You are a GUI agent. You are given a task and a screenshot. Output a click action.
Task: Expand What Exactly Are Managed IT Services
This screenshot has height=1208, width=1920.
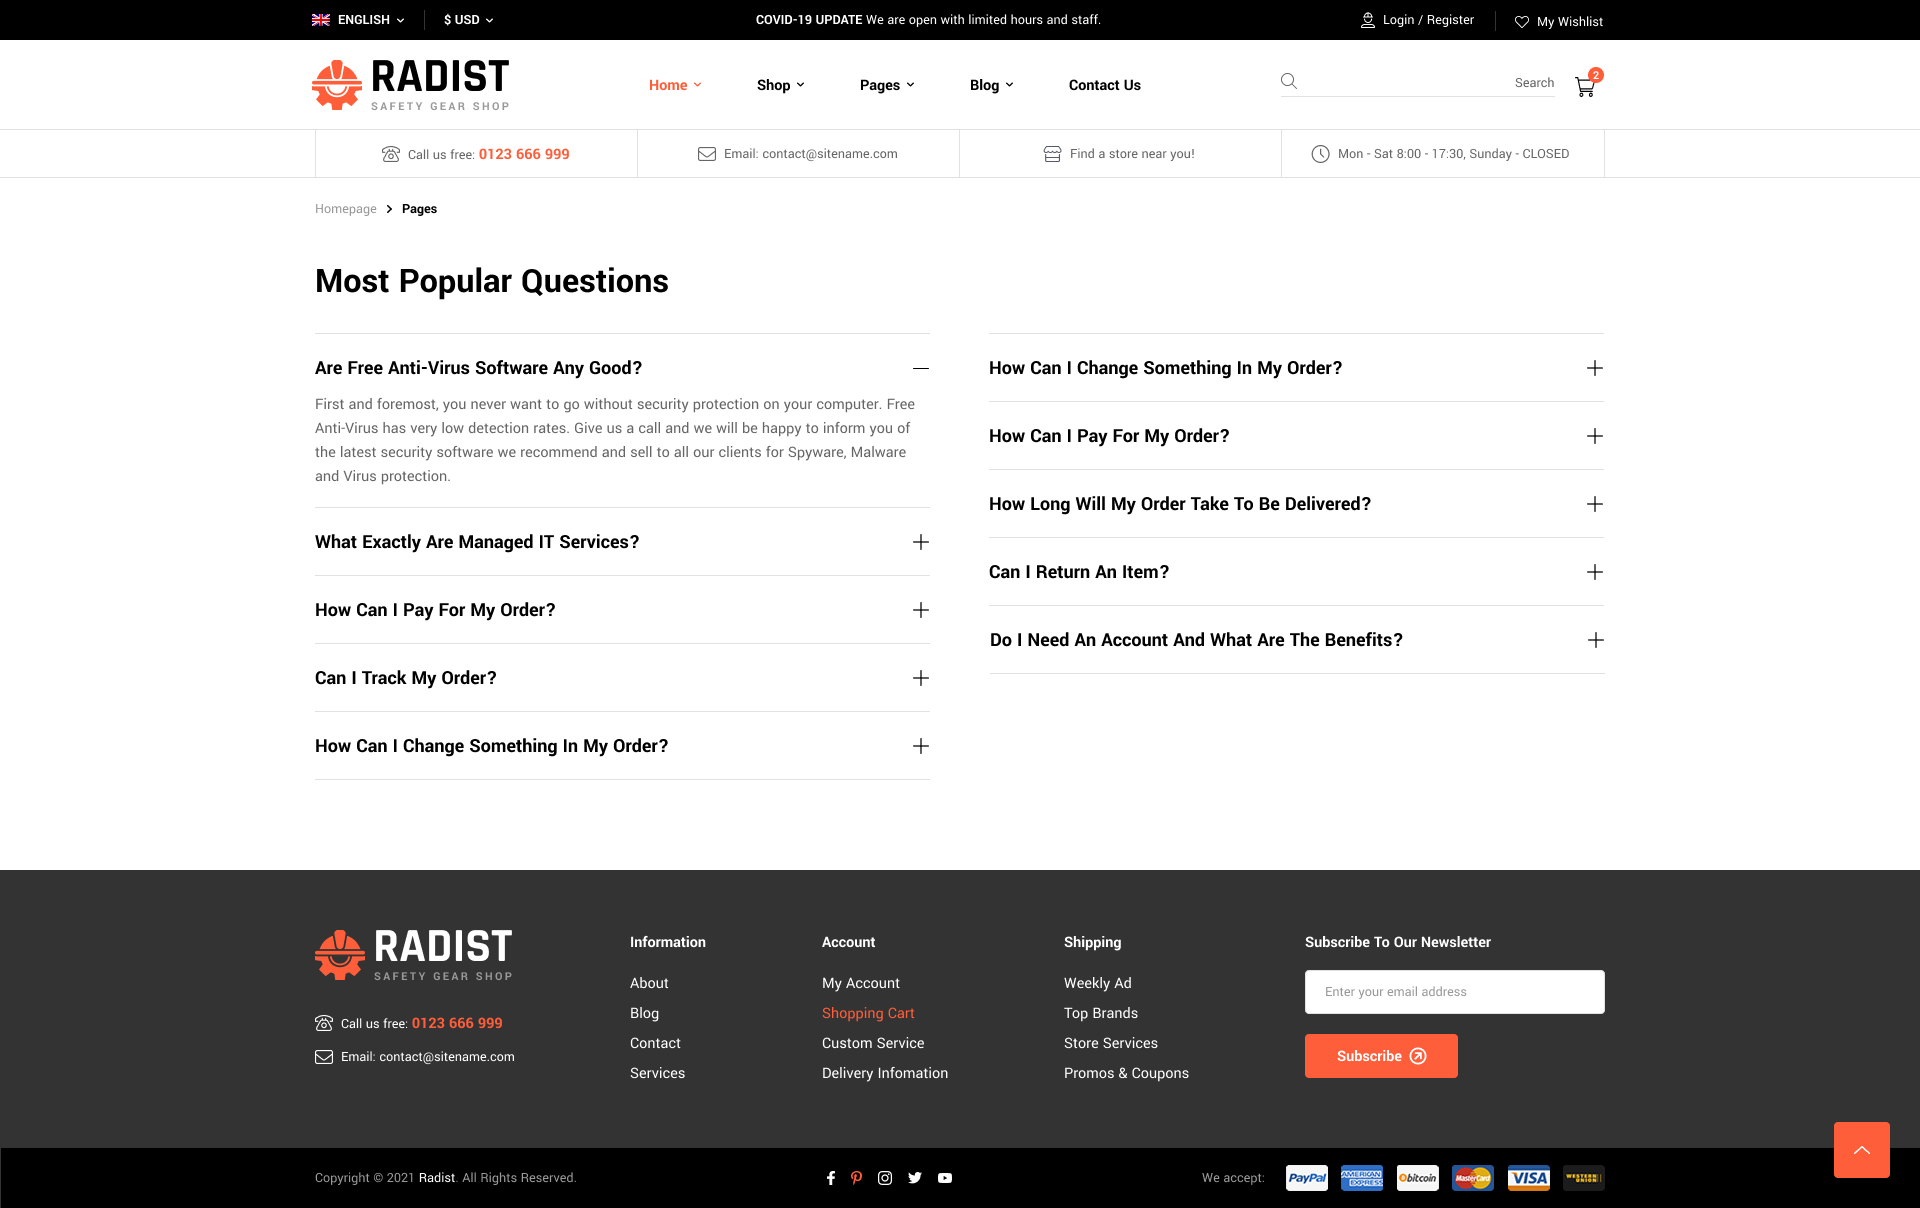click(921, 542)
